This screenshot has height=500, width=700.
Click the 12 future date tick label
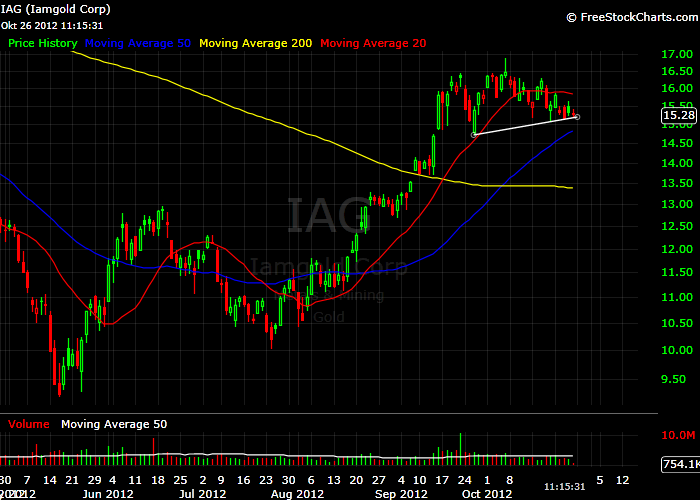[623, 480]
